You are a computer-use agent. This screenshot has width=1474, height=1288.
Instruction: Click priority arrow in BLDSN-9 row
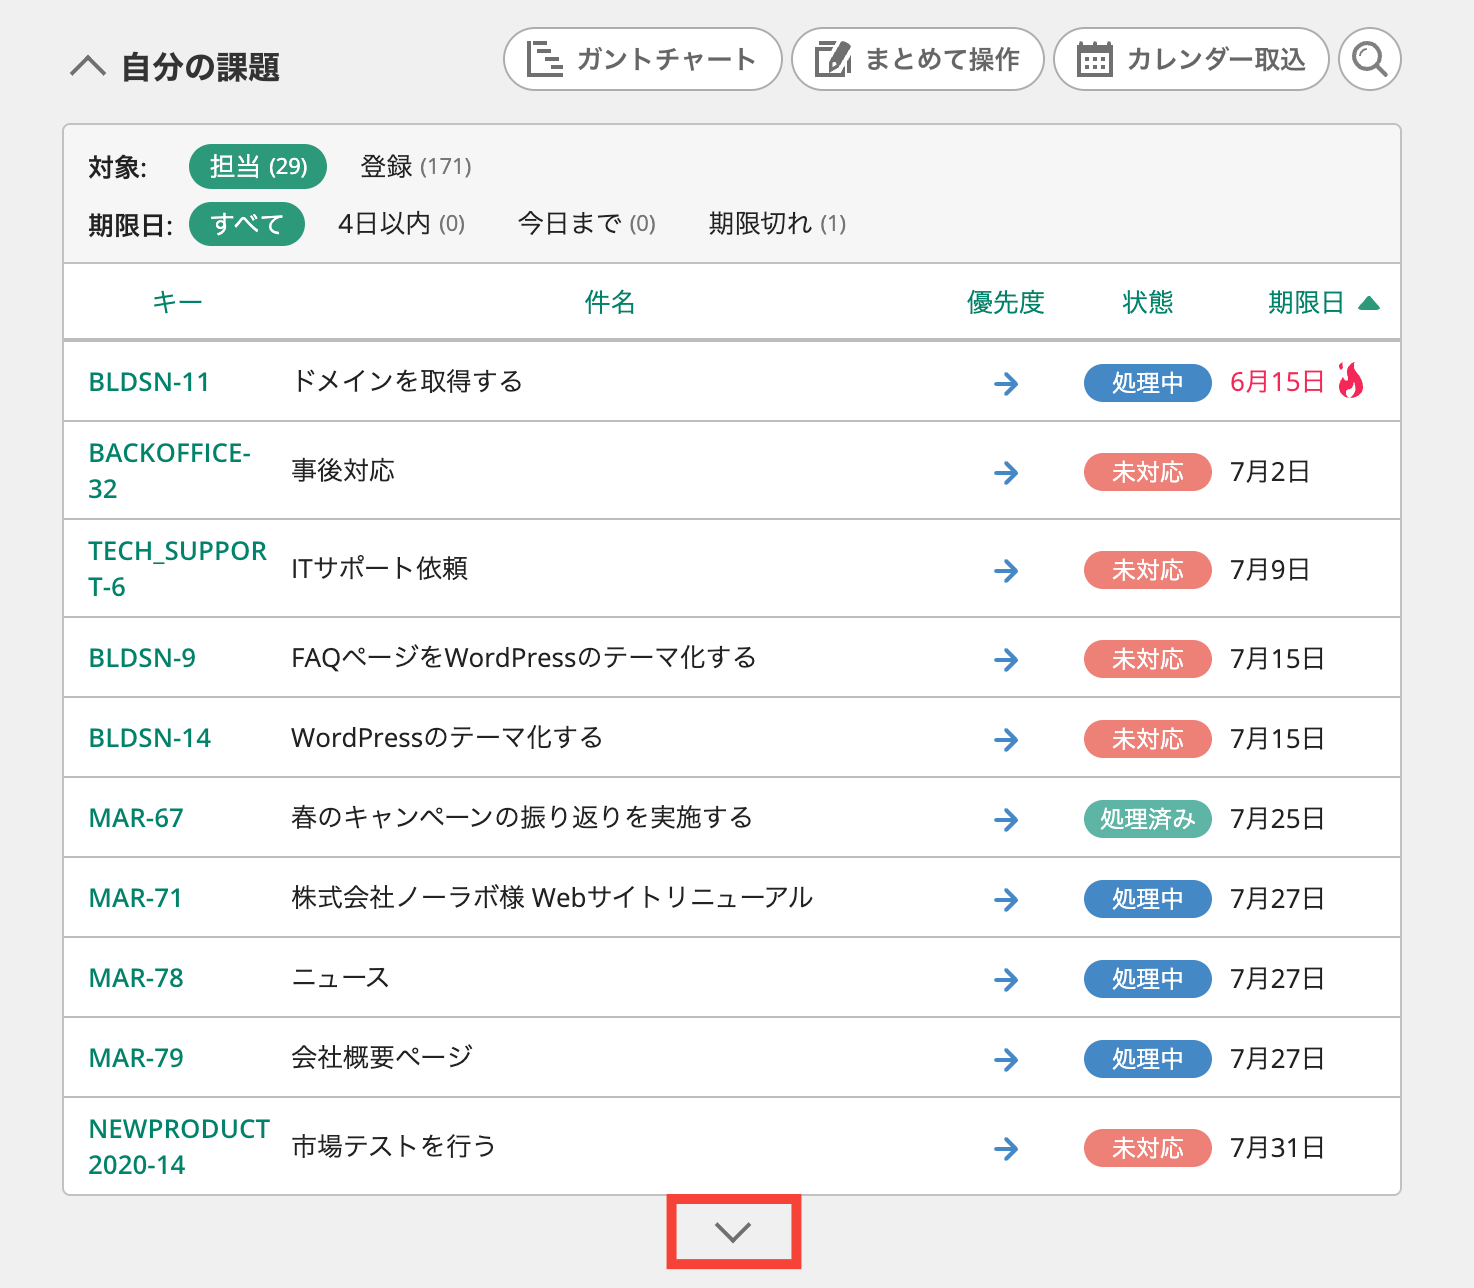[1006, 659]
